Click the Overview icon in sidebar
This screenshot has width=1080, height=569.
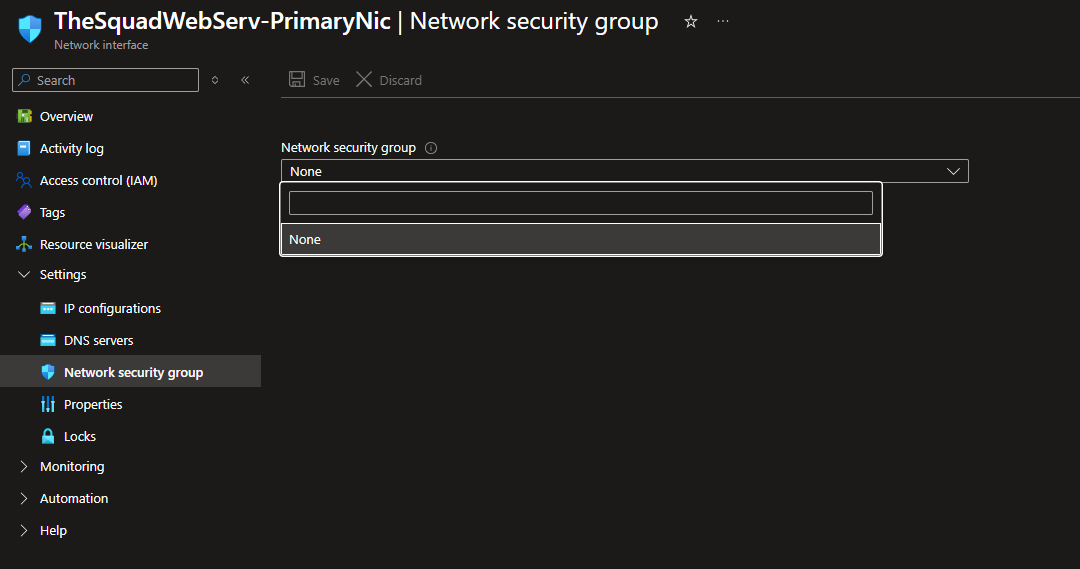click(x=24, y=116)
